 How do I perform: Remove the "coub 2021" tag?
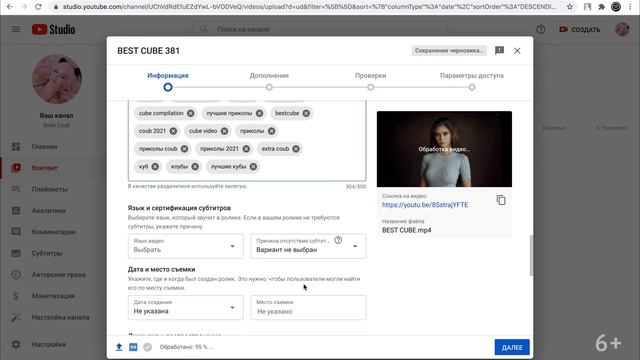tap(173, 131)
